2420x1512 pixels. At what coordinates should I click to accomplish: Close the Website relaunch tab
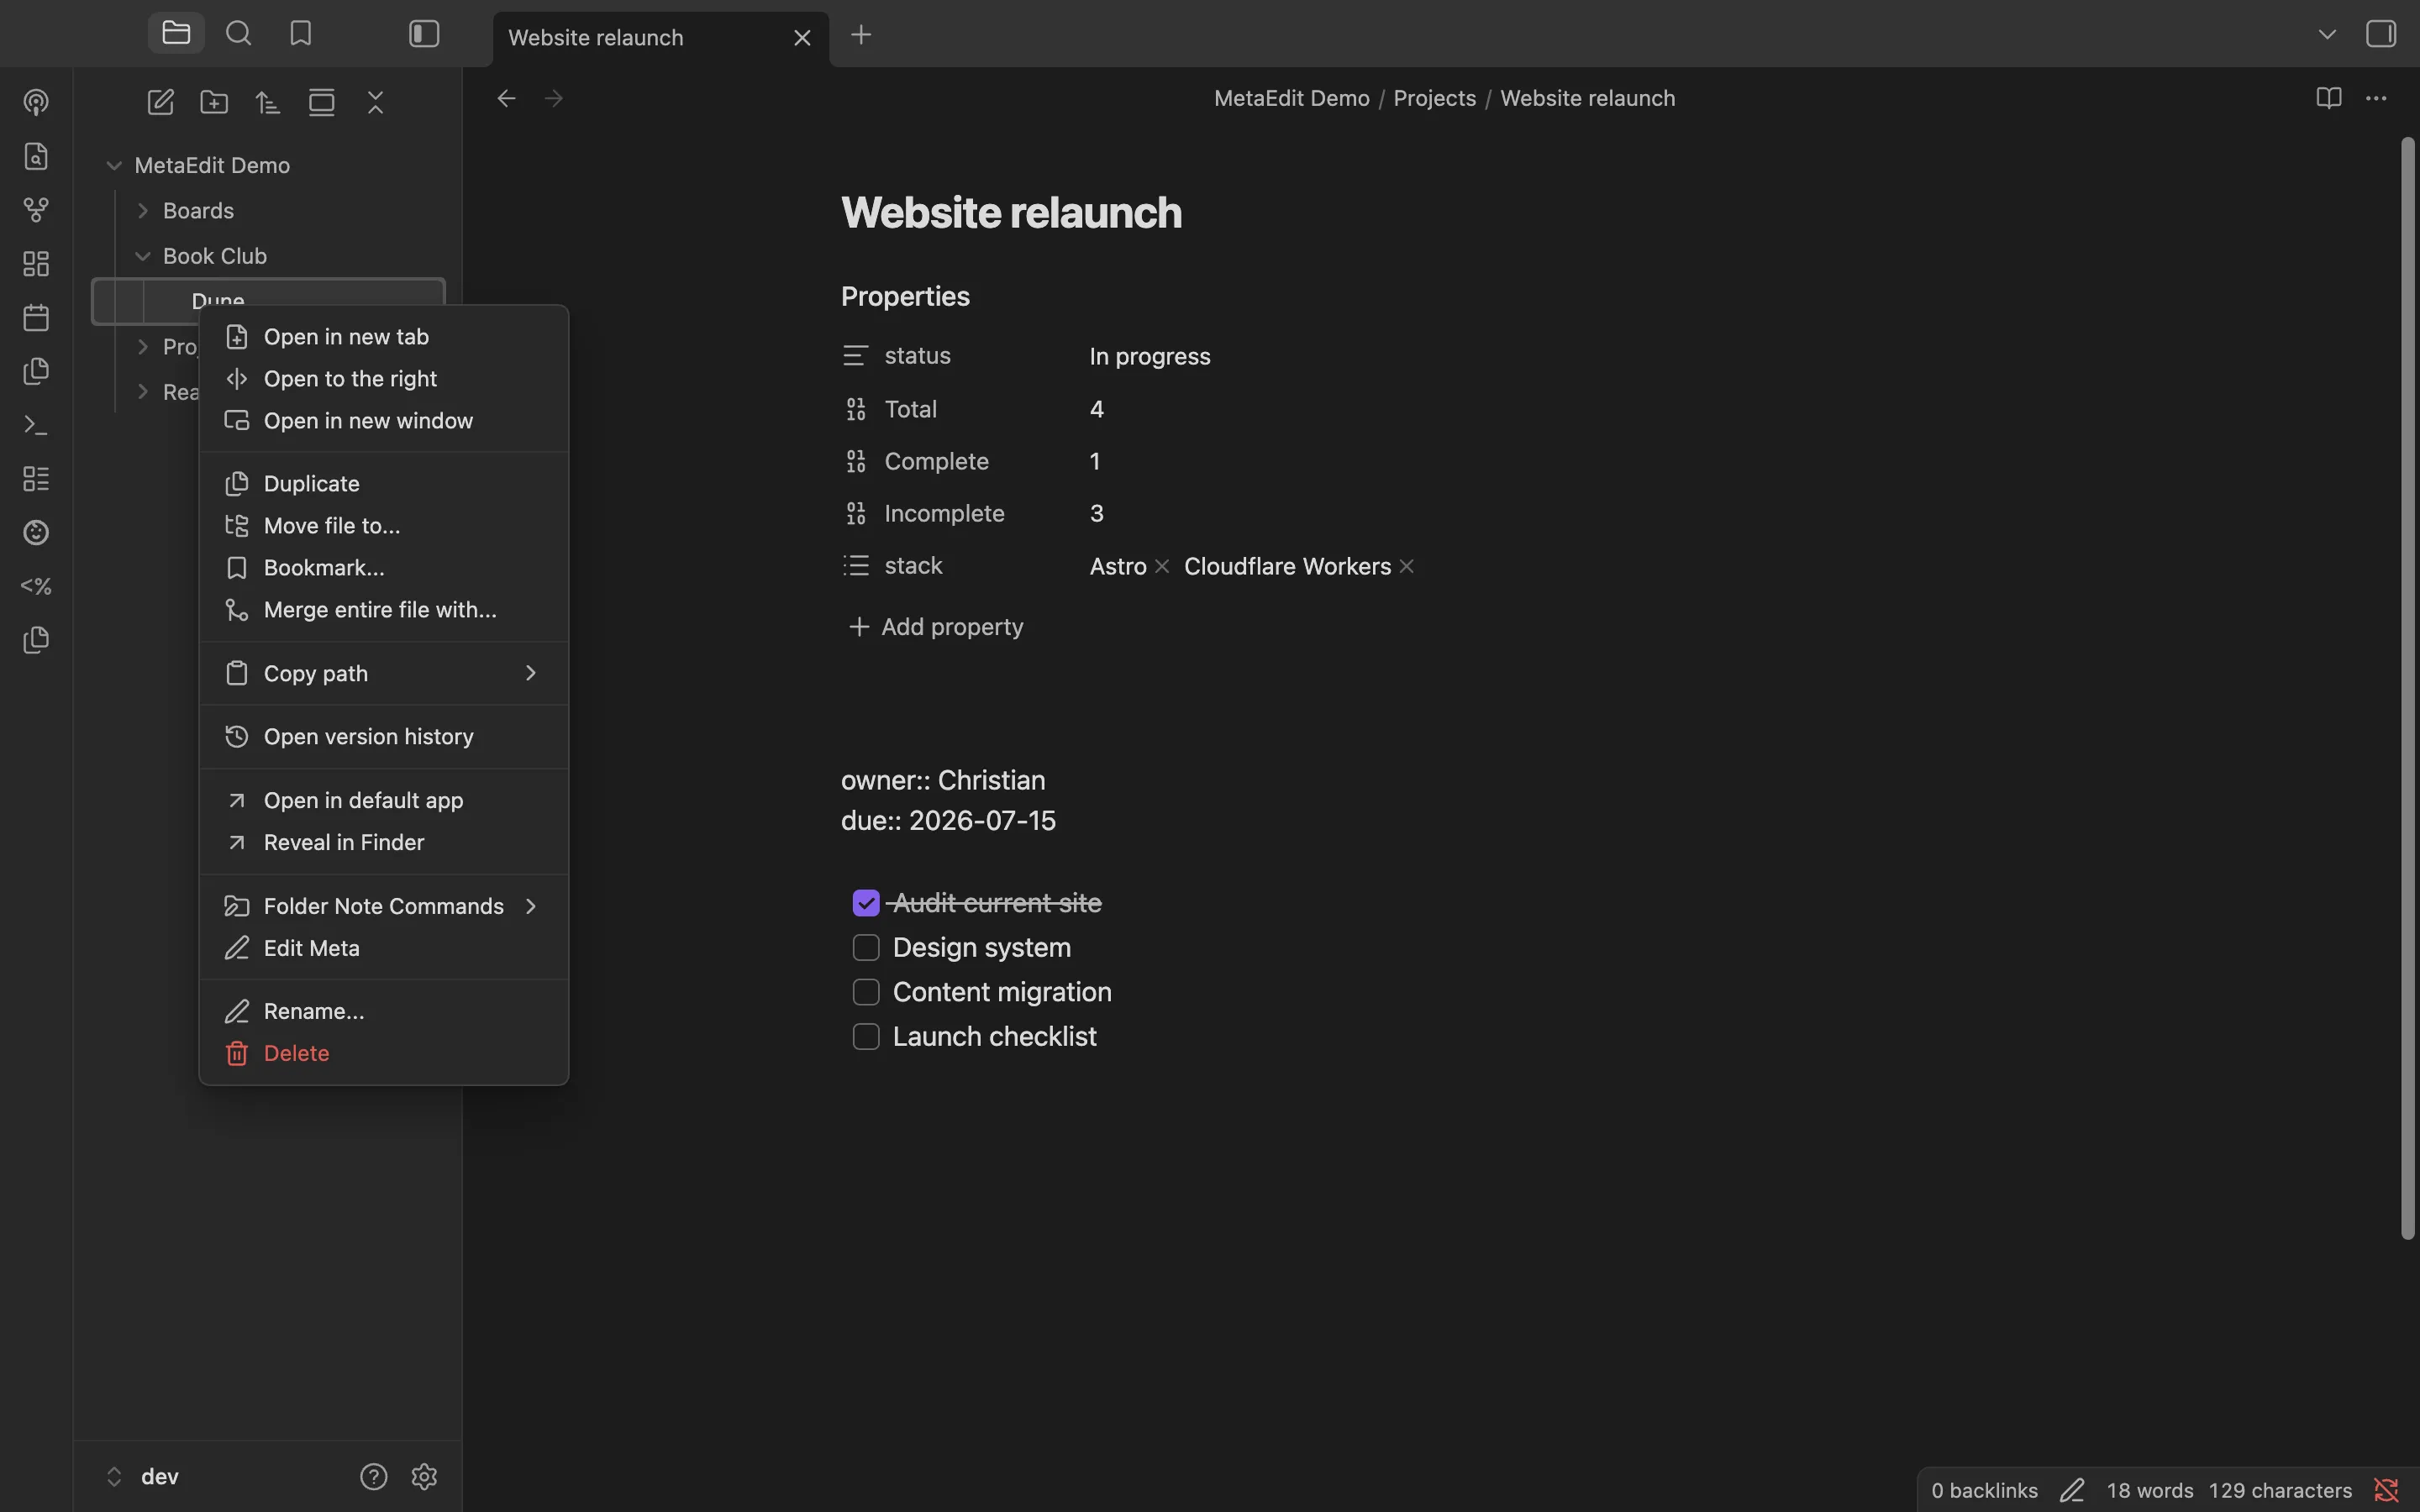click(x=802, y=38)
